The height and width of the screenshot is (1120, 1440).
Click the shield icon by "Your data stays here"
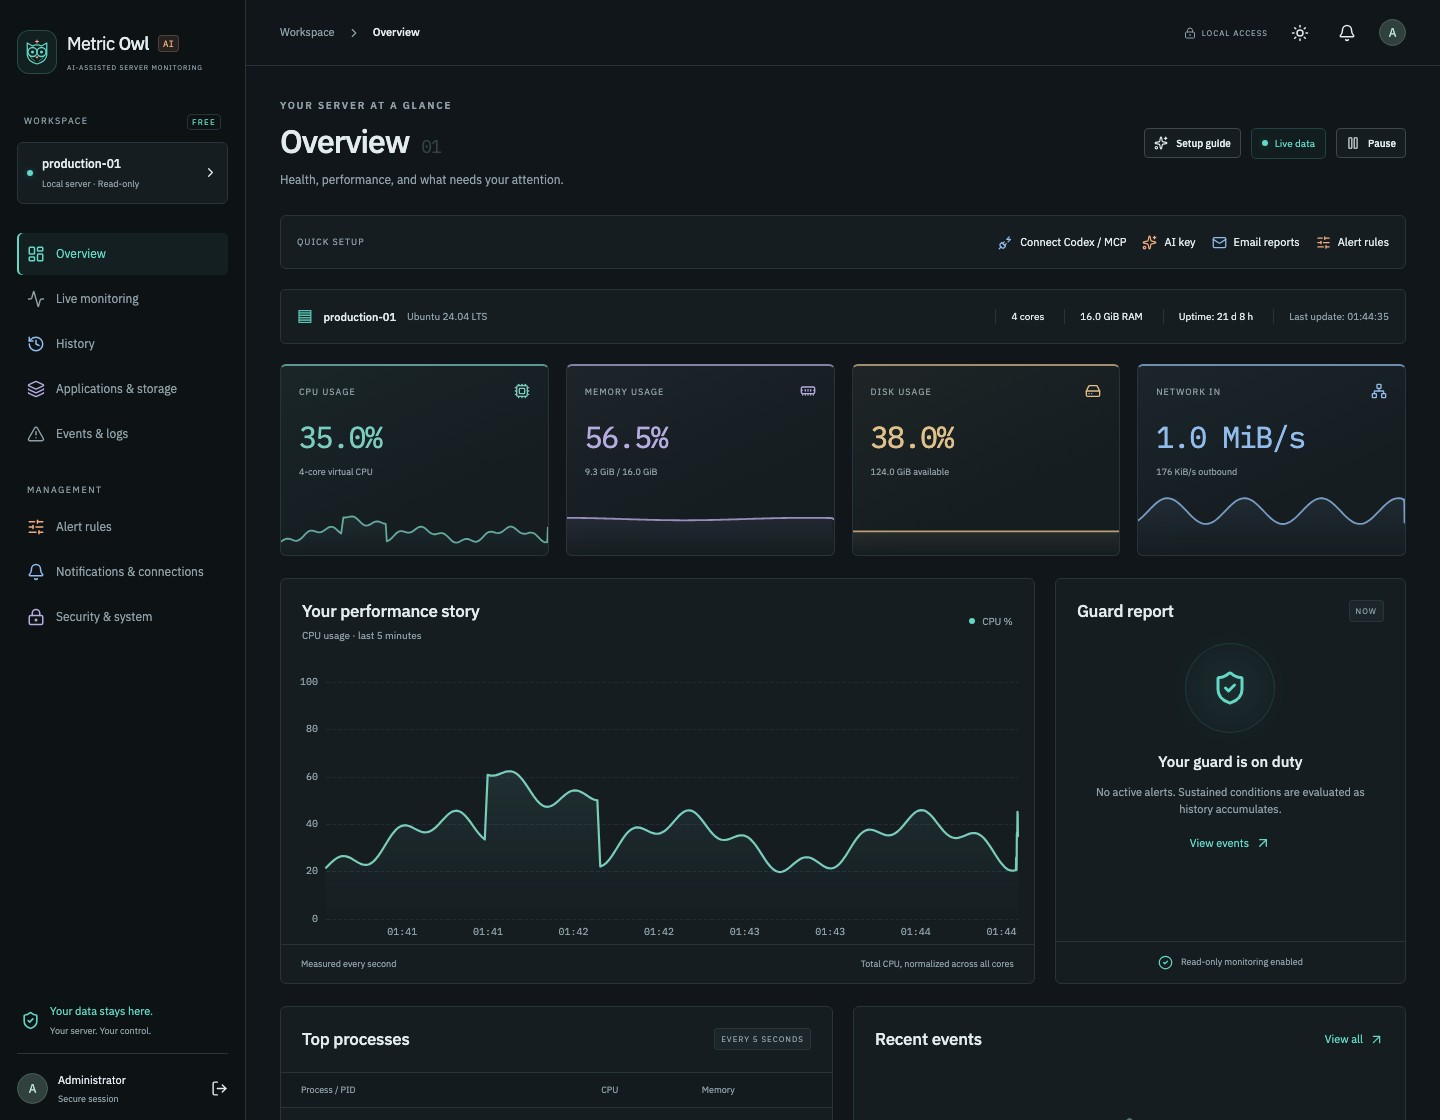tap(30, 1021)
